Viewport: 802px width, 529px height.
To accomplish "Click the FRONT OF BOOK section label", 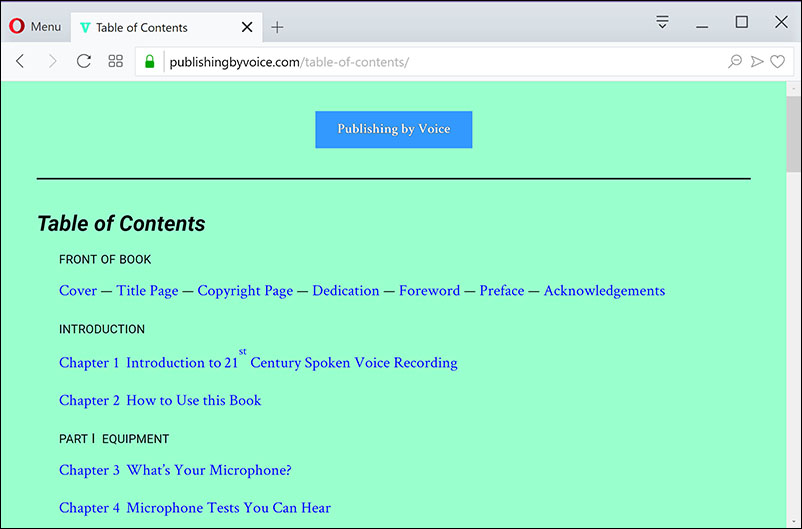I will pyautogui.click(x=105, y=259).
